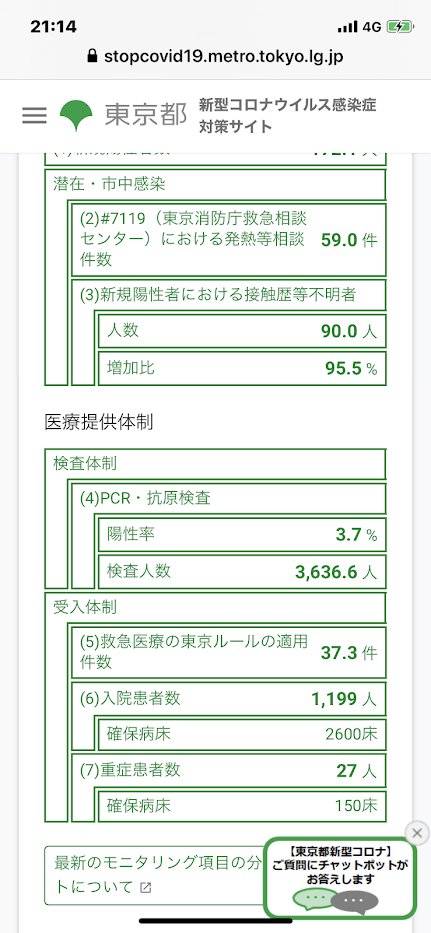Tap the signal strength bars icon

click(x=347, y=27)
